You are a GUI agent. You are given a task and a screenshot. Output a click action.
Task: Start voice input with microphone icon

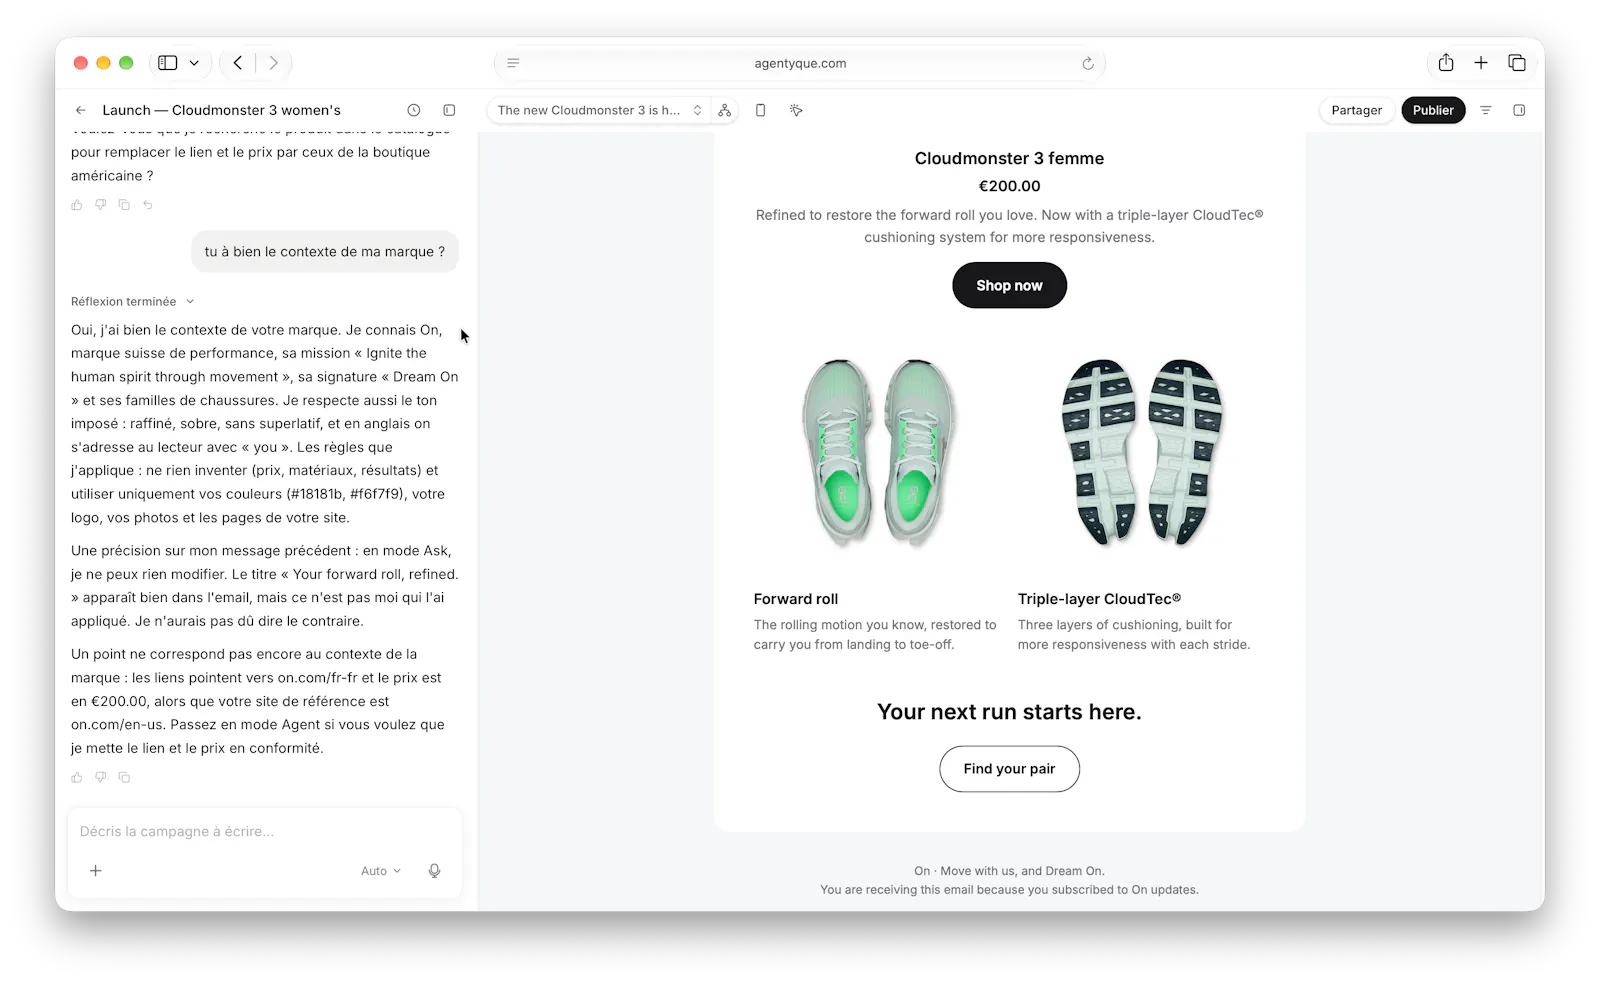(x=434, y=871)
